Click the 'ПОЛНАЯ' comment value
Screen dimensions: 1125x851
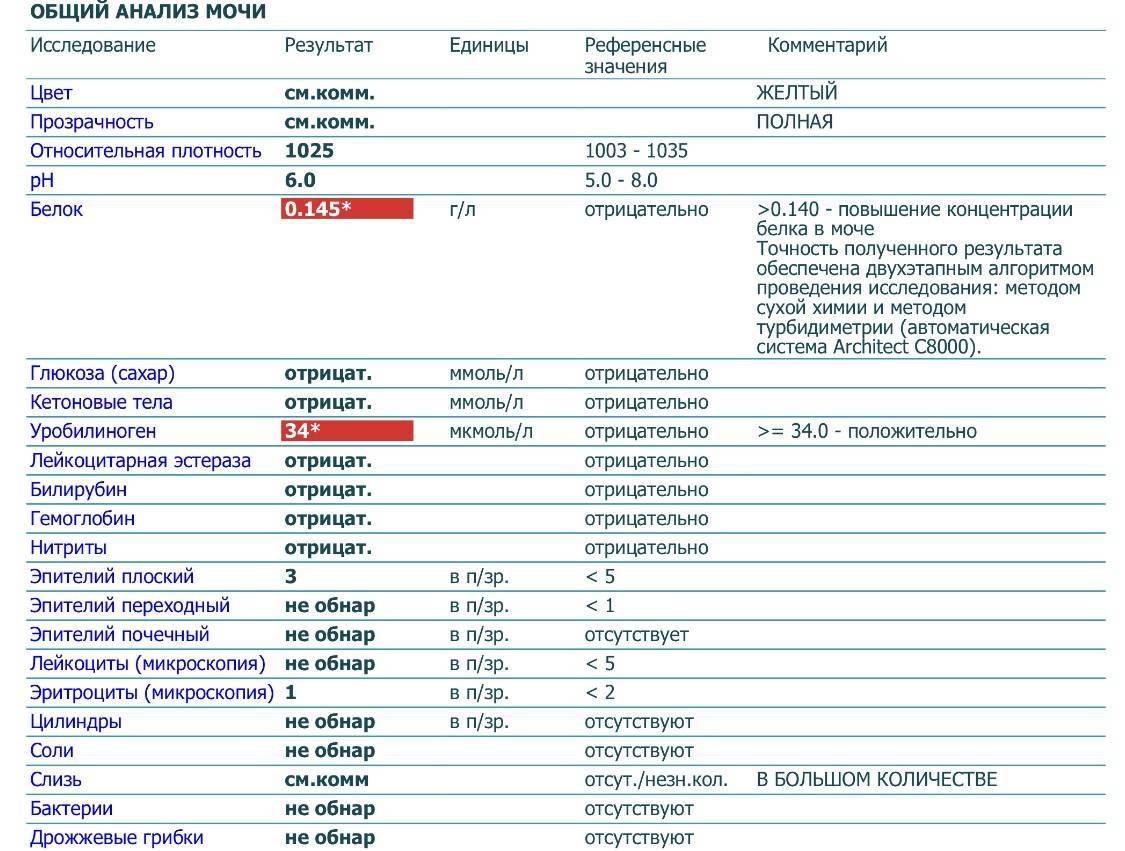(794, 122)
